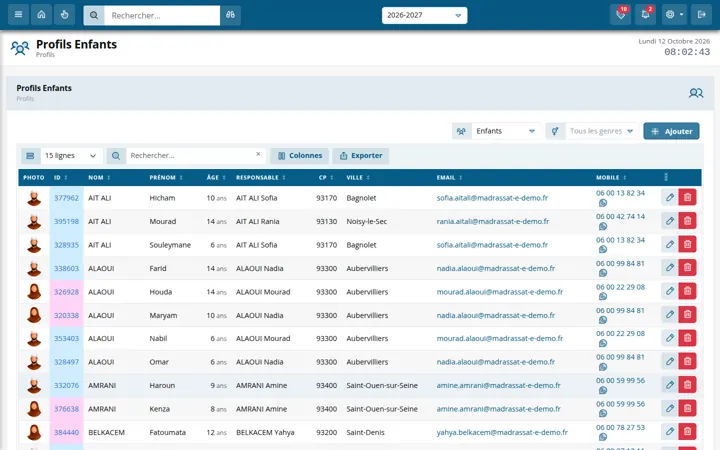Edit the profile of AIT ALI Hicham
720x450 pixels.
click(670, 197)
